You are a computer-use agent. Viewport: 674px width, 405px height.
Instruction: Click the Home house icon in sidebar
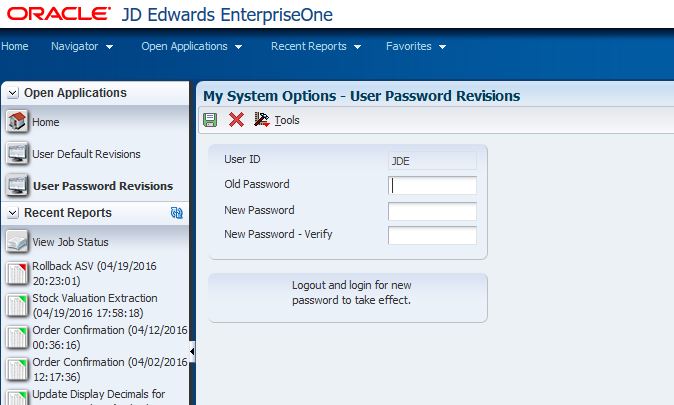[x=17, y=122]
